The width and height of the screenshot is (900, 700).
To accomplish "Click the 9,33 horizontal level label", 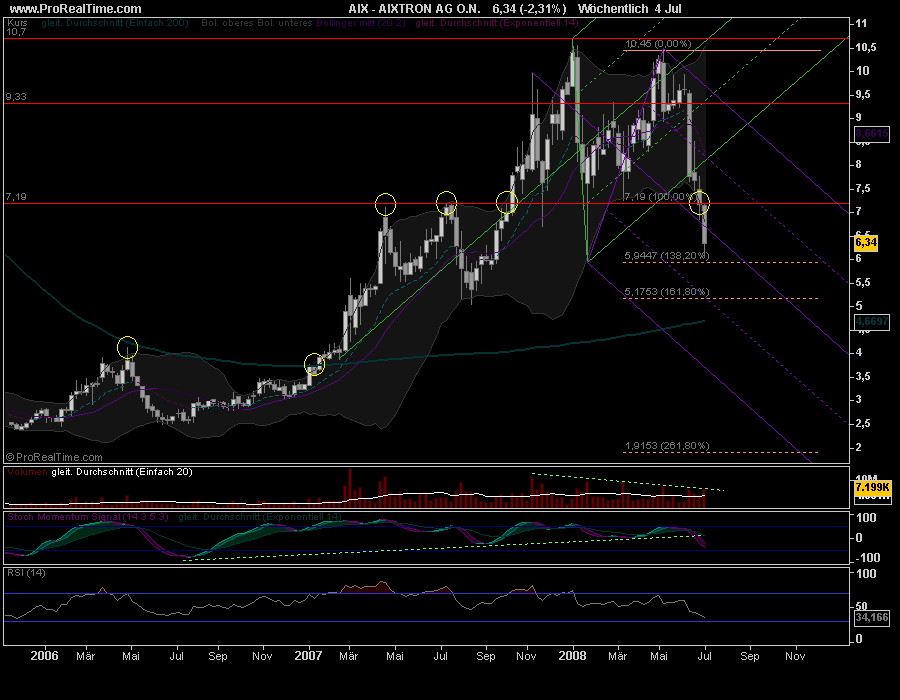I will click(x=16, y=96).
